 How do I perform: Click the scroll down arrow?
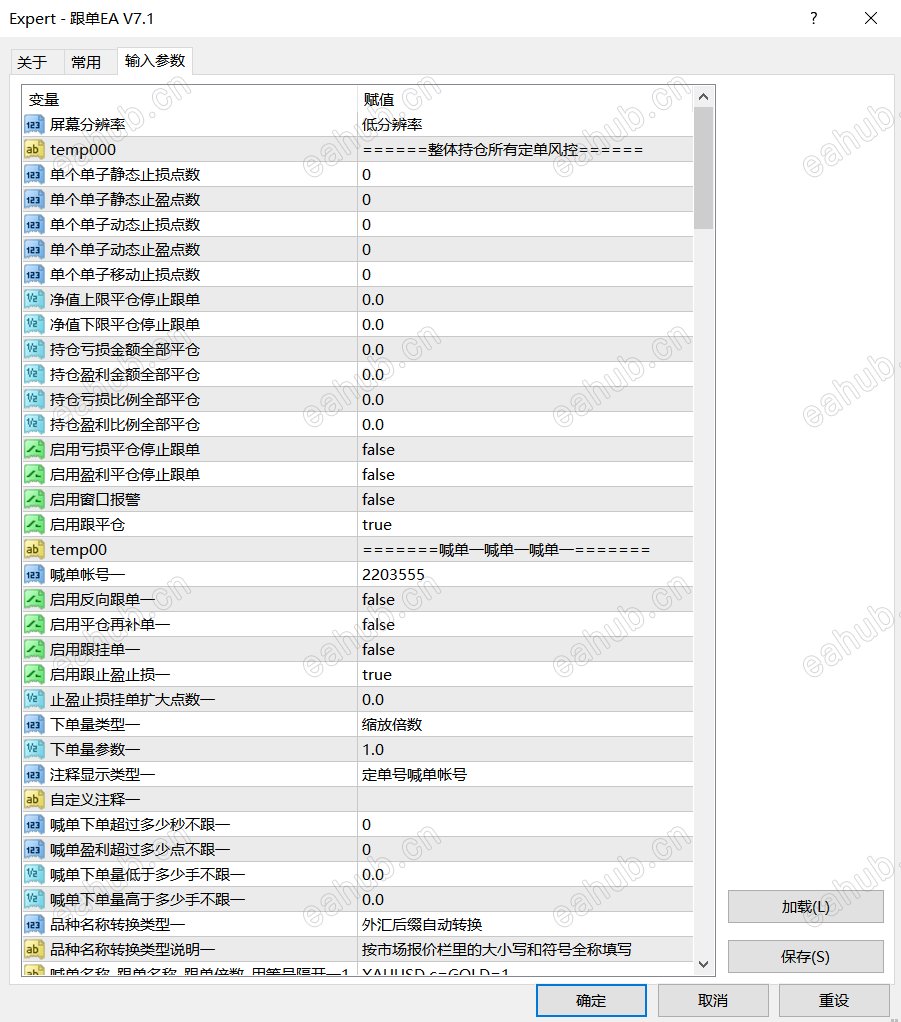(703, 964)
